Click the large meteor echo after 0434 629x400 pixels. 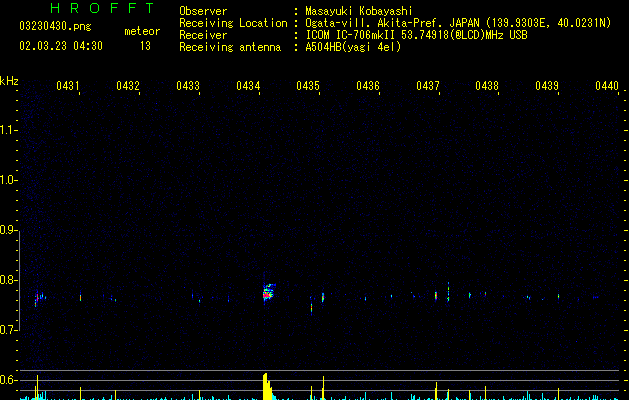pyautogui.click(x=268, y=293)
